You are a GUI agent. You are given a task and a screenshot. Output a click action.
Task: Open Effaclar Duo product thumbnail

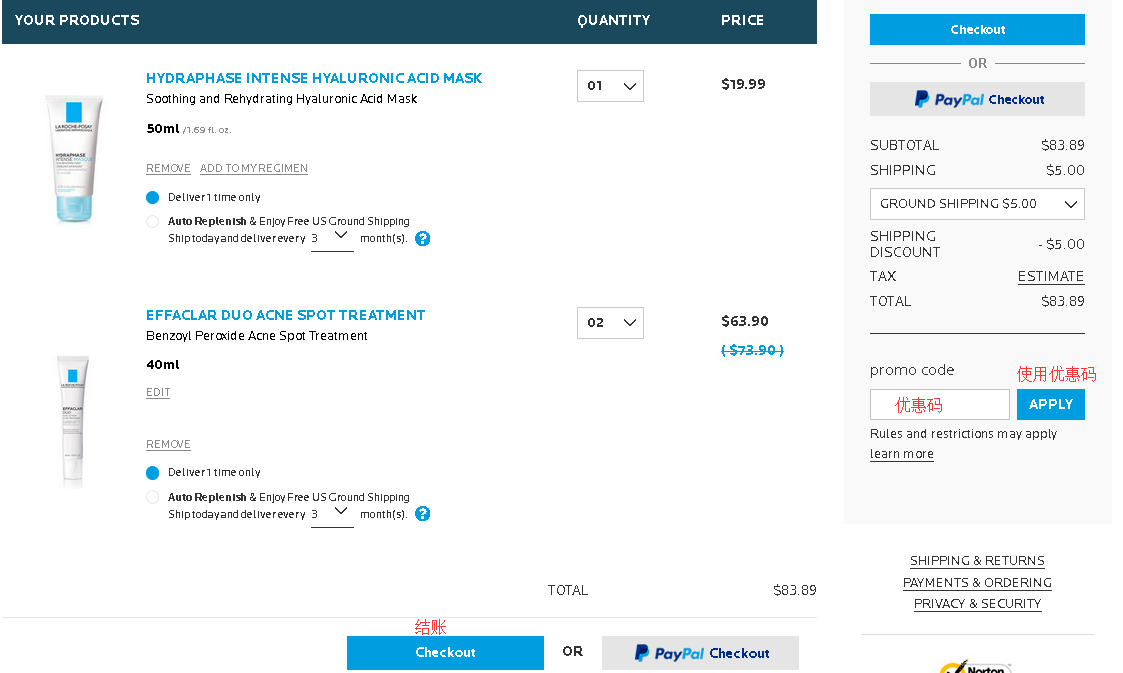pyautogui.click(x=73, y=420)
